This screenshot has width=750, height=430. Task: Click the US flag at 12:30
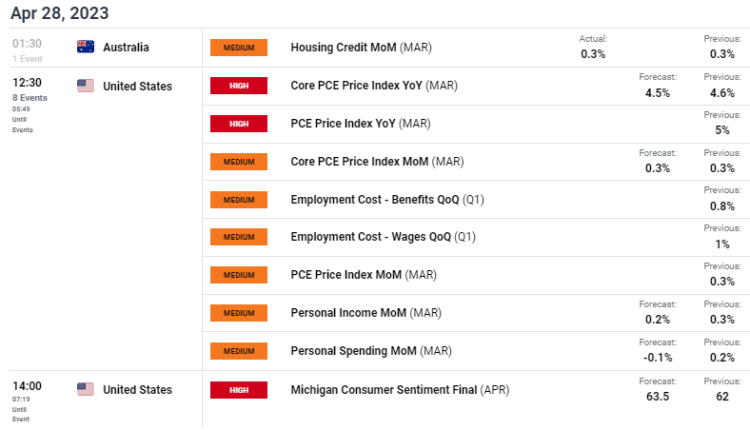tap(86, 86)
